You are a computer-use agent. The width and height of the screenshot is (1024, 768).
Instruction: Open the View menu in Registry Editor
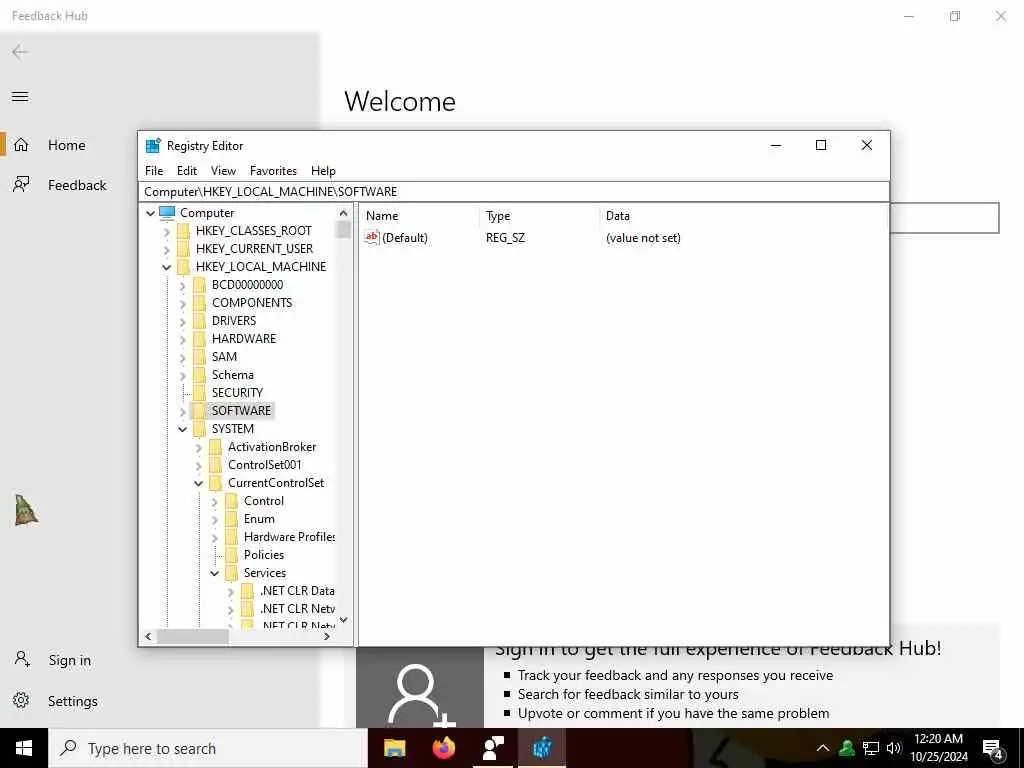click(223, 170)
